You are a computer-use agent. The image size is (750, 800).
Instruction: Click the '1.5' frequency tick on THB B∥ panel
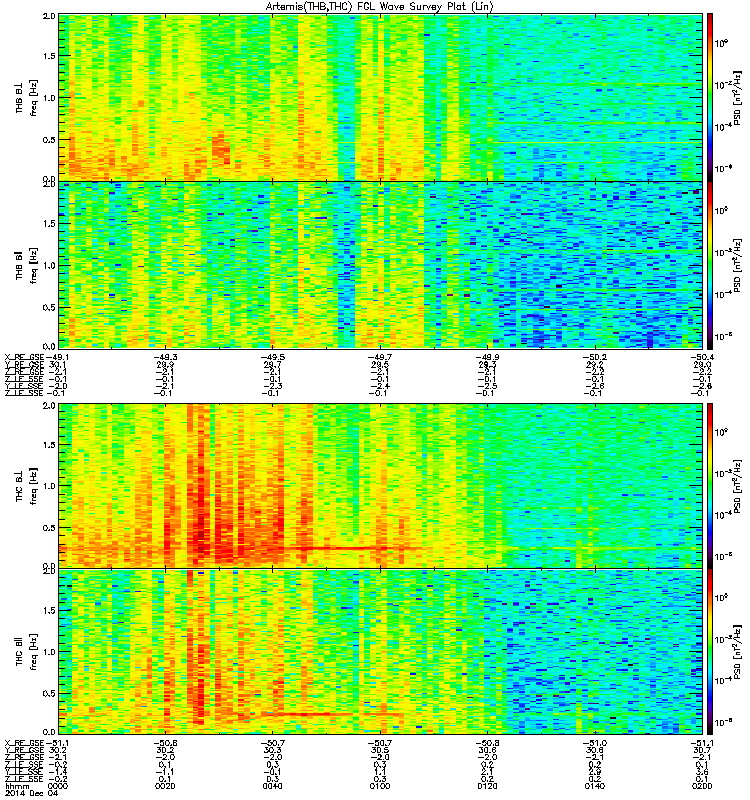click(49, 223)
